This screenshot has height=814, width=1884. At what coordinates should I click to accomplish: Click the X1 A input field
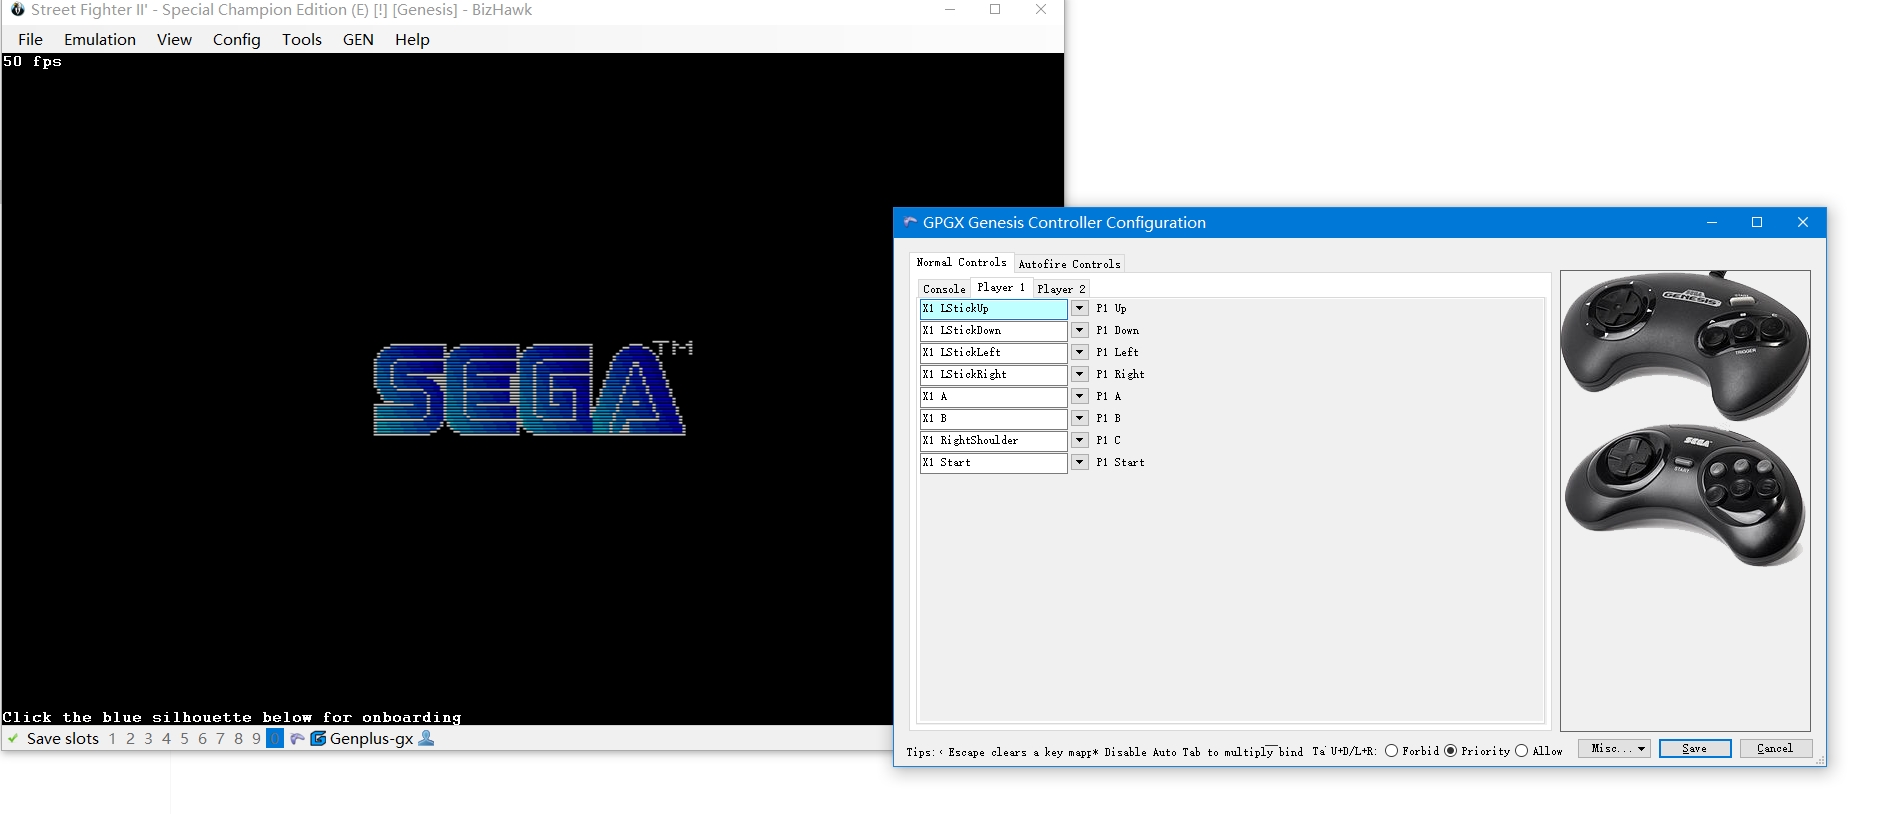pos(994,396)
